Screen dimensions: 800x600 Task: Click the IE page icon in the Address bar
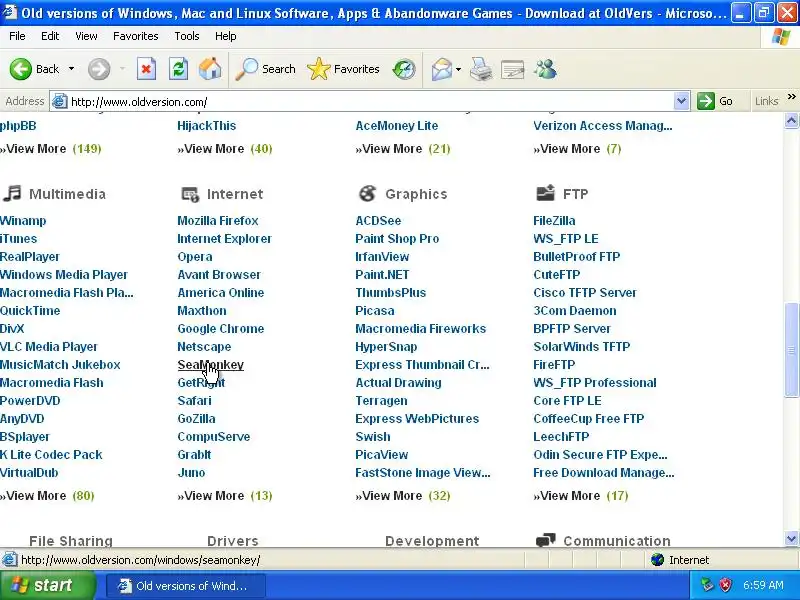60,102
